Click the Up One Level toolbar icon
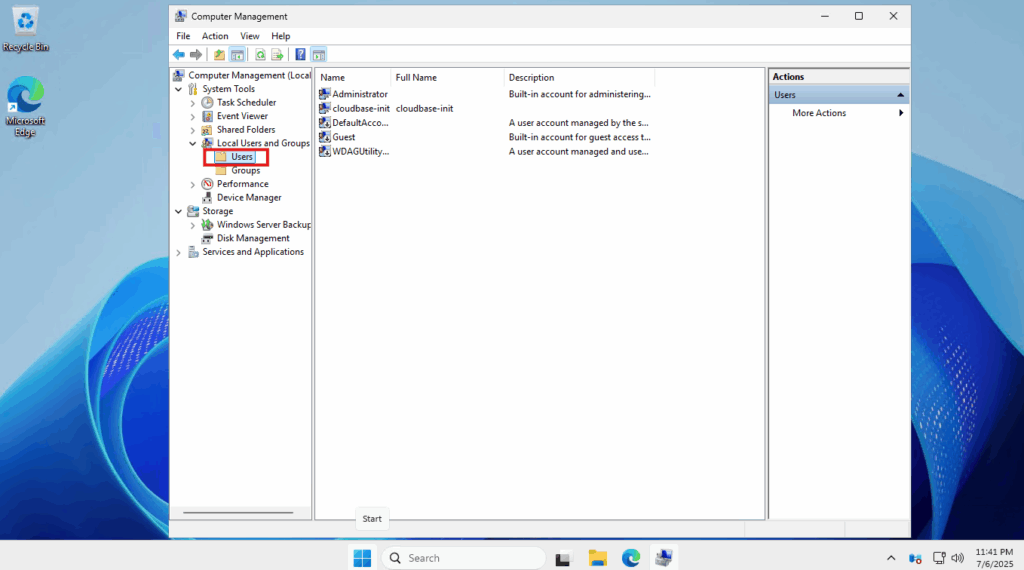Viewport: 1024px width, 570px height. (x=219, y=55)
